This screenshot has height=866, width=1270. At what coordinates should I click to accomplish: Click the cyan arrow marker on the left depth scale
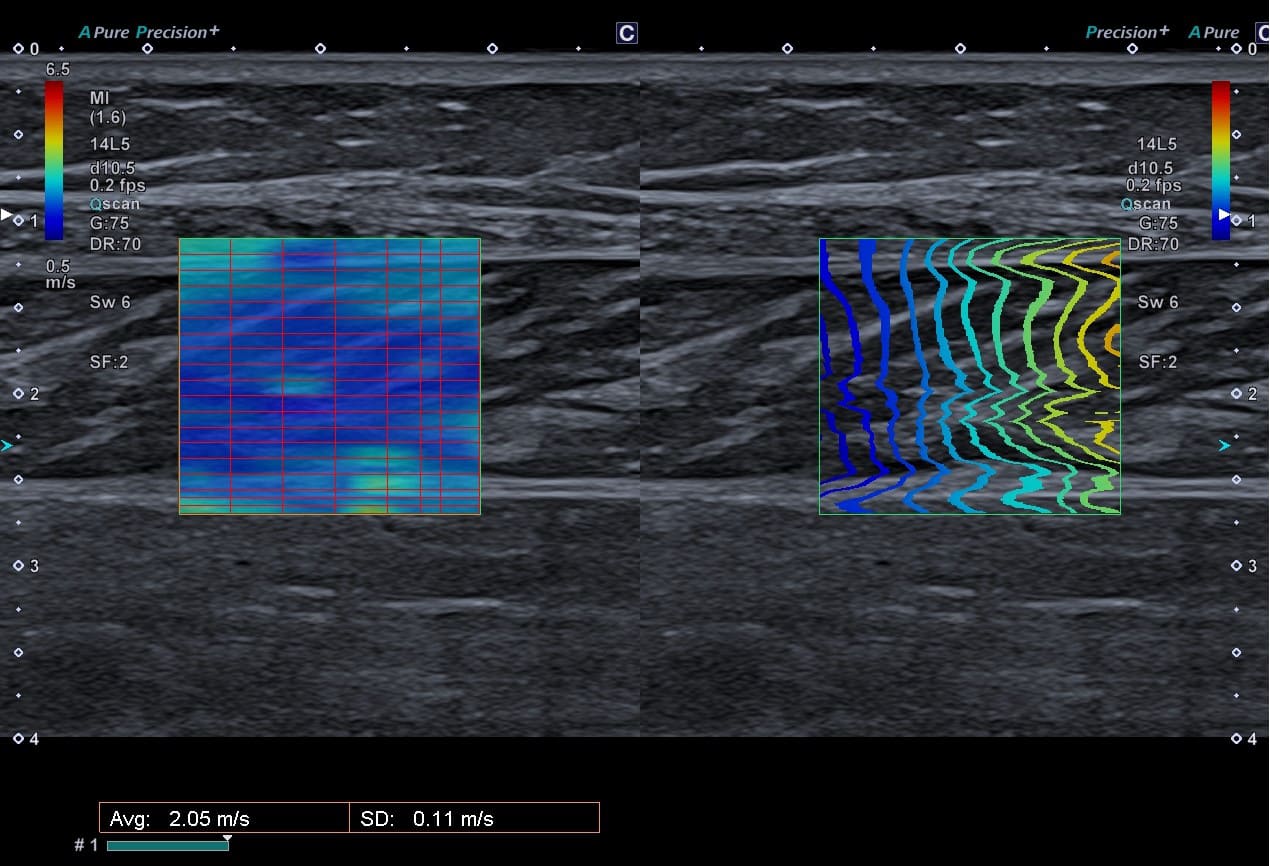coord(7,446)
